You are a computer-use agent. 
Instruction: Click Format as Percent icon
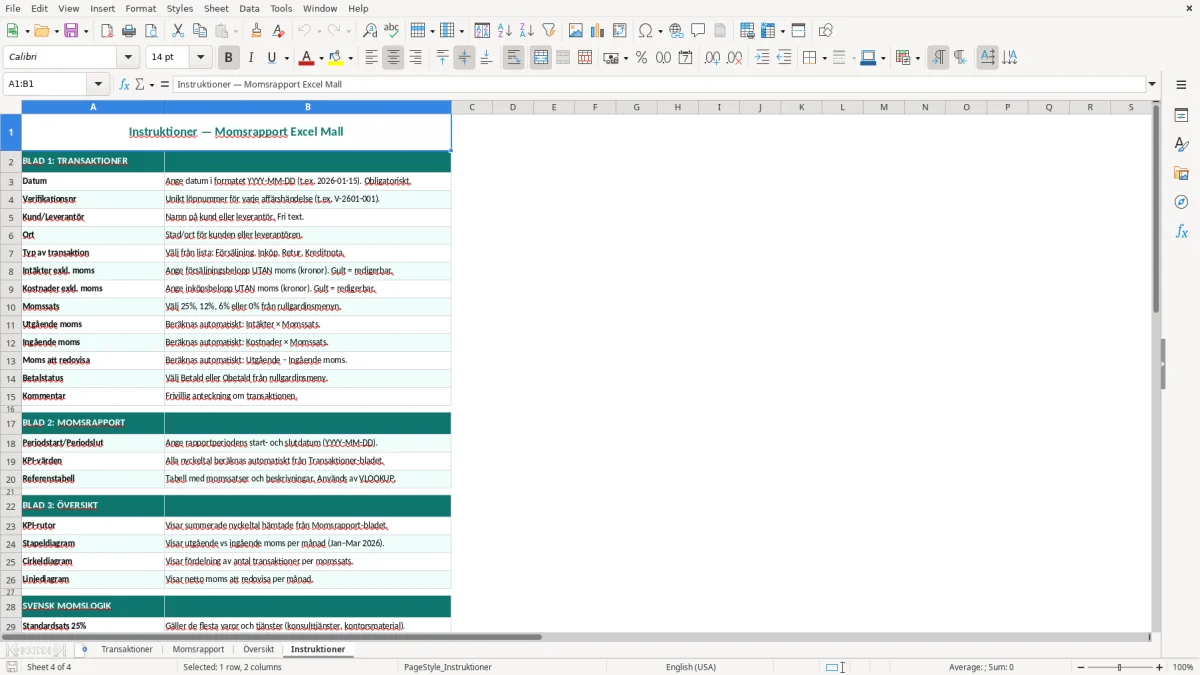642,58
